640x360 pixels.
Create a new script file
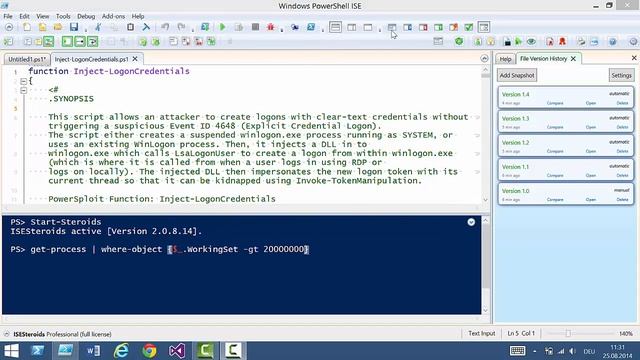(x=27, y=27)
